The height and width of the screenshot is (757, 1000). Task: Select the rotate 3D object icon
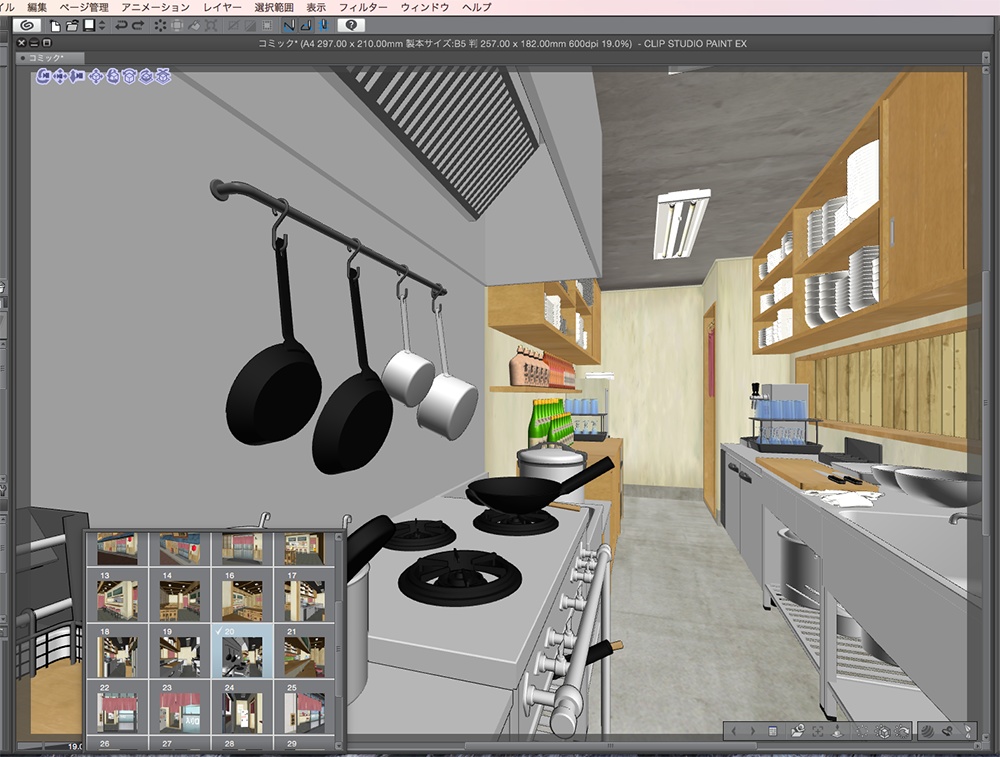pyautogui.click(x=113, y=75)
